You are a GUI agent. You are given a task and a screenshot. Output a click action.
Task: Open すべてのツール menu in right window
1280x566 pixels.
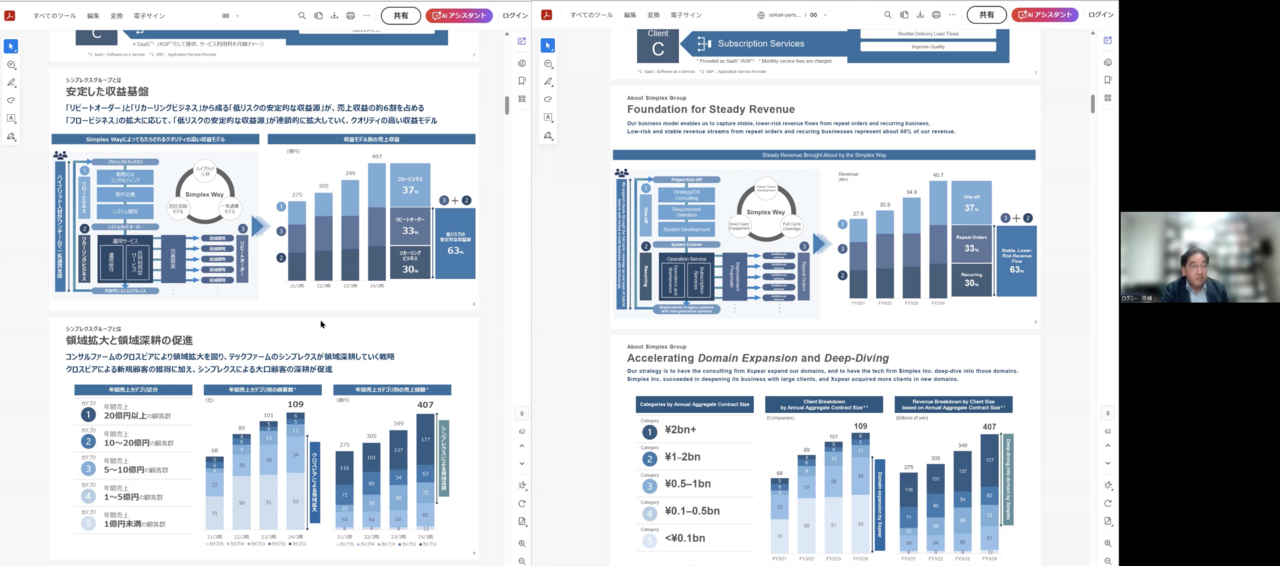pos(592,16)
